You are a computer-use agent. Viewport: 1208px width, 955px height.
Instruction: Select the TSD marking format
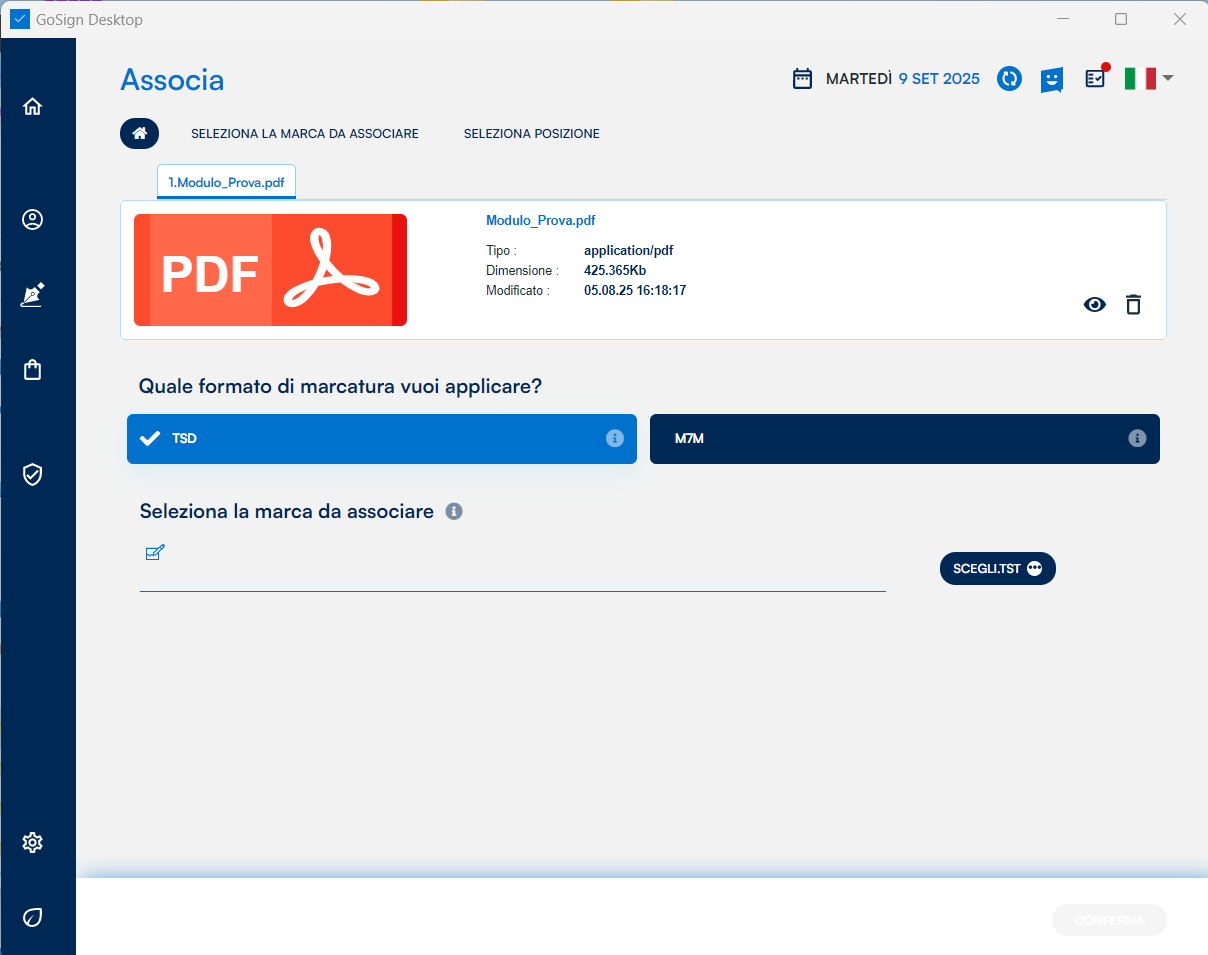coord(380,439)
